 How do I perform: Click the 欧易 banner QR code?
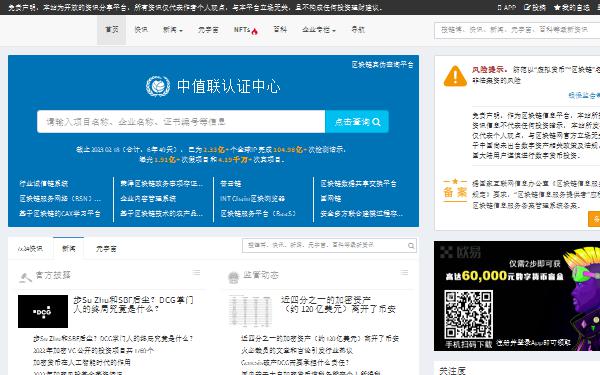tap(468, 314)
